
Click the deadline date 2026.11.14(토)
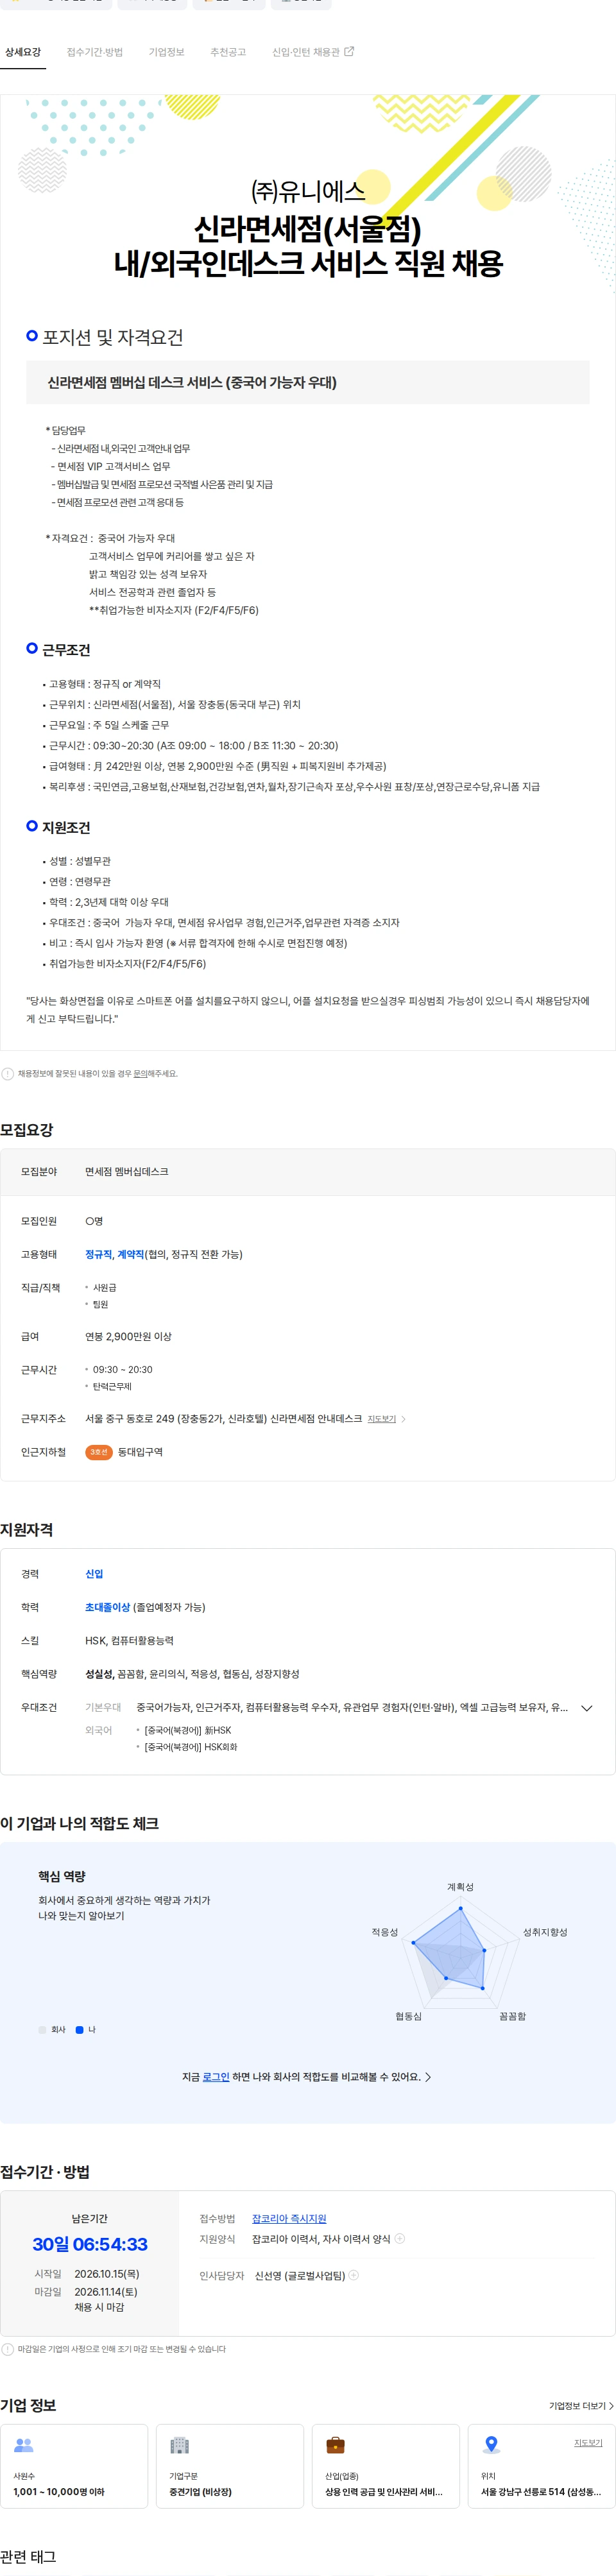coord(106,2292)
